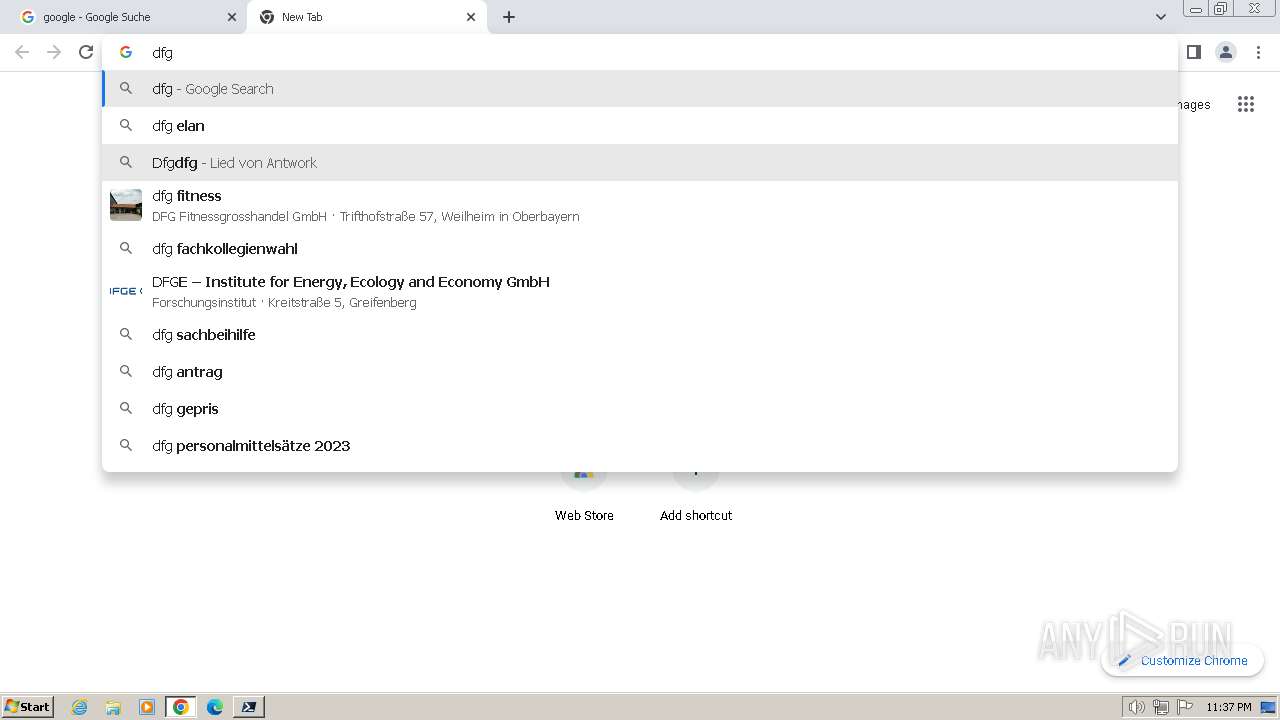Click the show desktop tray icon
This screenshot has width=1280, height=720.
click(1269, 707)
